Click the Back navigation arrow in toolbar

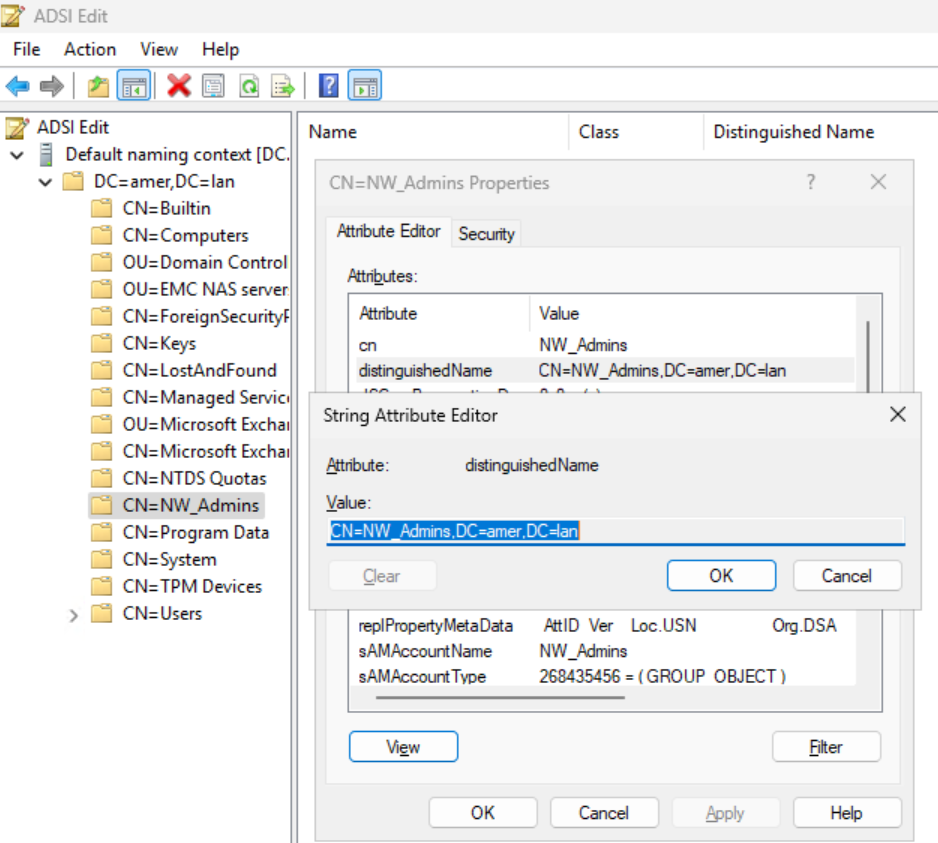(18, 85)
